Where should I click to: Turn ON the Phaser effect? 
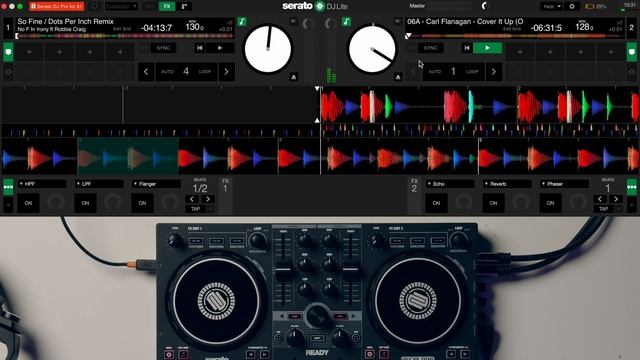click(551, 203)
